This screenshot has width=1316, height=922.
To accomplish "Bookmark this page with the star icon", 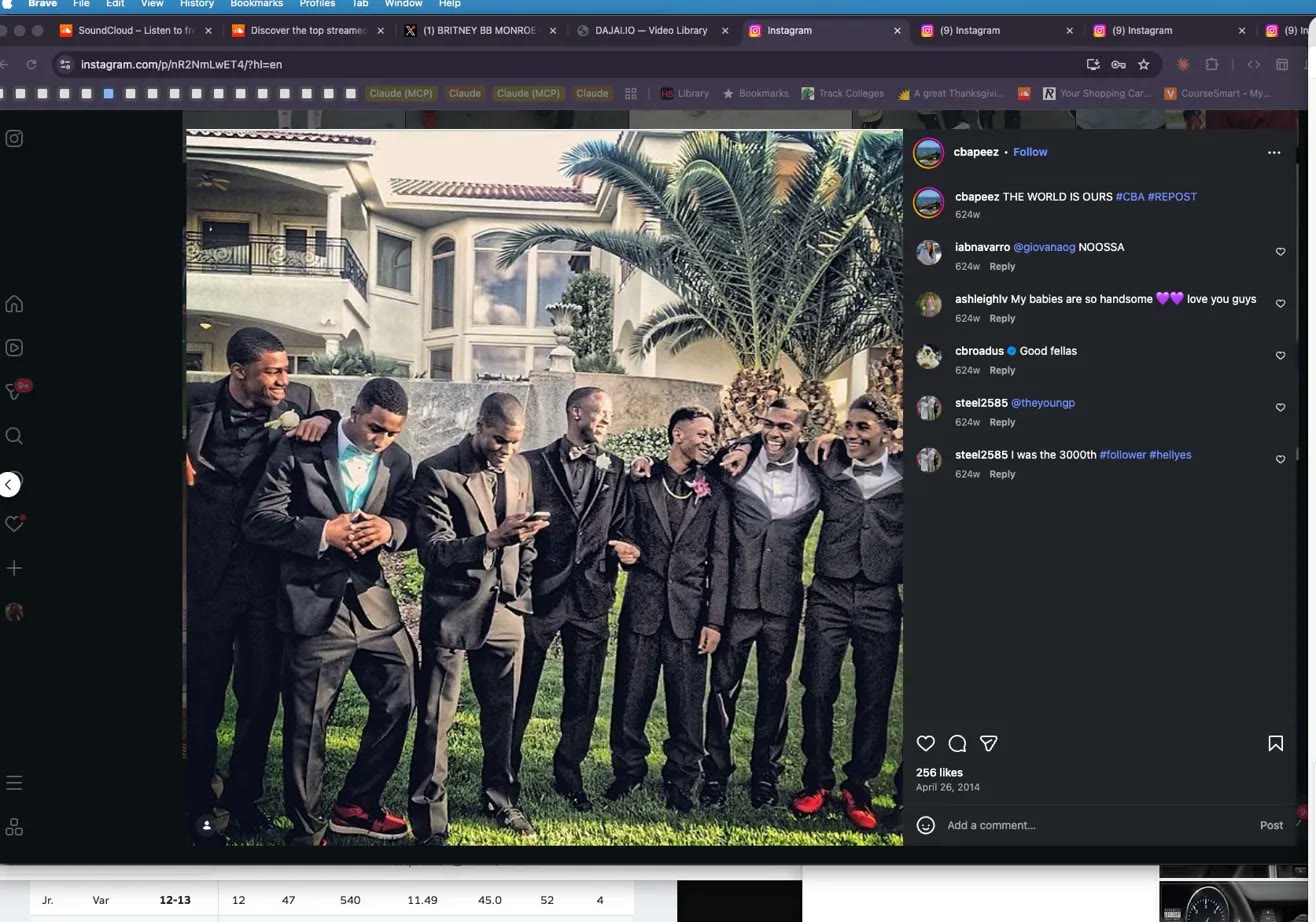I will pos(1143,64).
